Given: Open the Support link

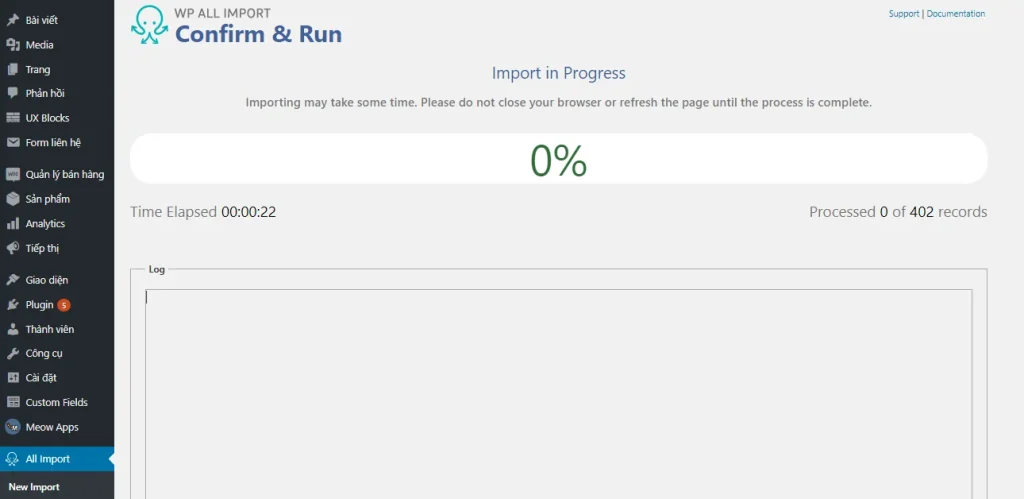Looking at the screenshot, I should tap(904, 14).
